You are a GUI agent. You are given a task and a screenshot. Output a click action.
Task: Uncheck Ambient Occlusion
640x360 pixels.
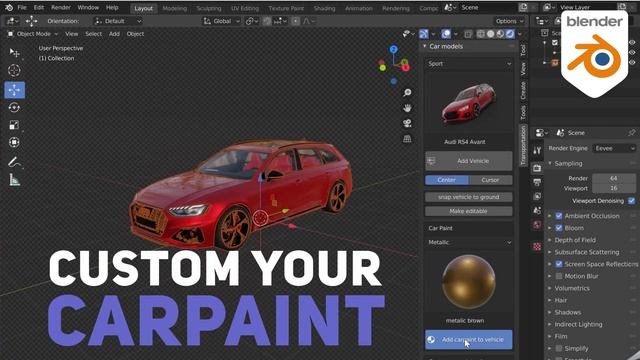coord(559,216)
